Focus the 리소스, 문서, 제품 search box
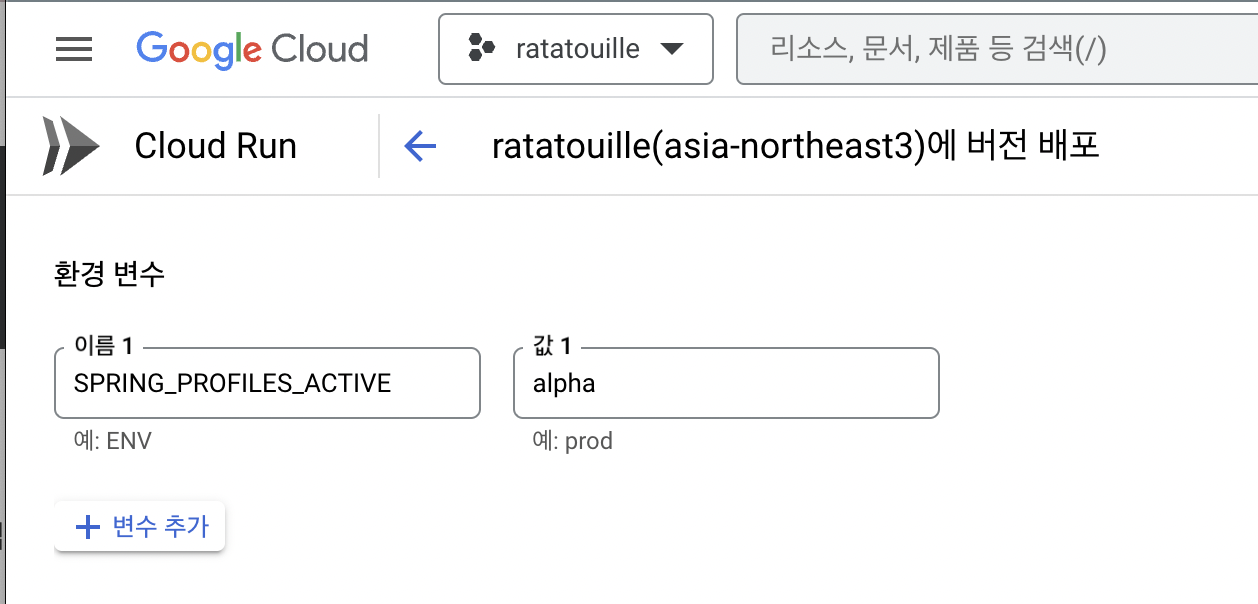1258x604 pixels. pyautogui.click(x=996, y=49)
